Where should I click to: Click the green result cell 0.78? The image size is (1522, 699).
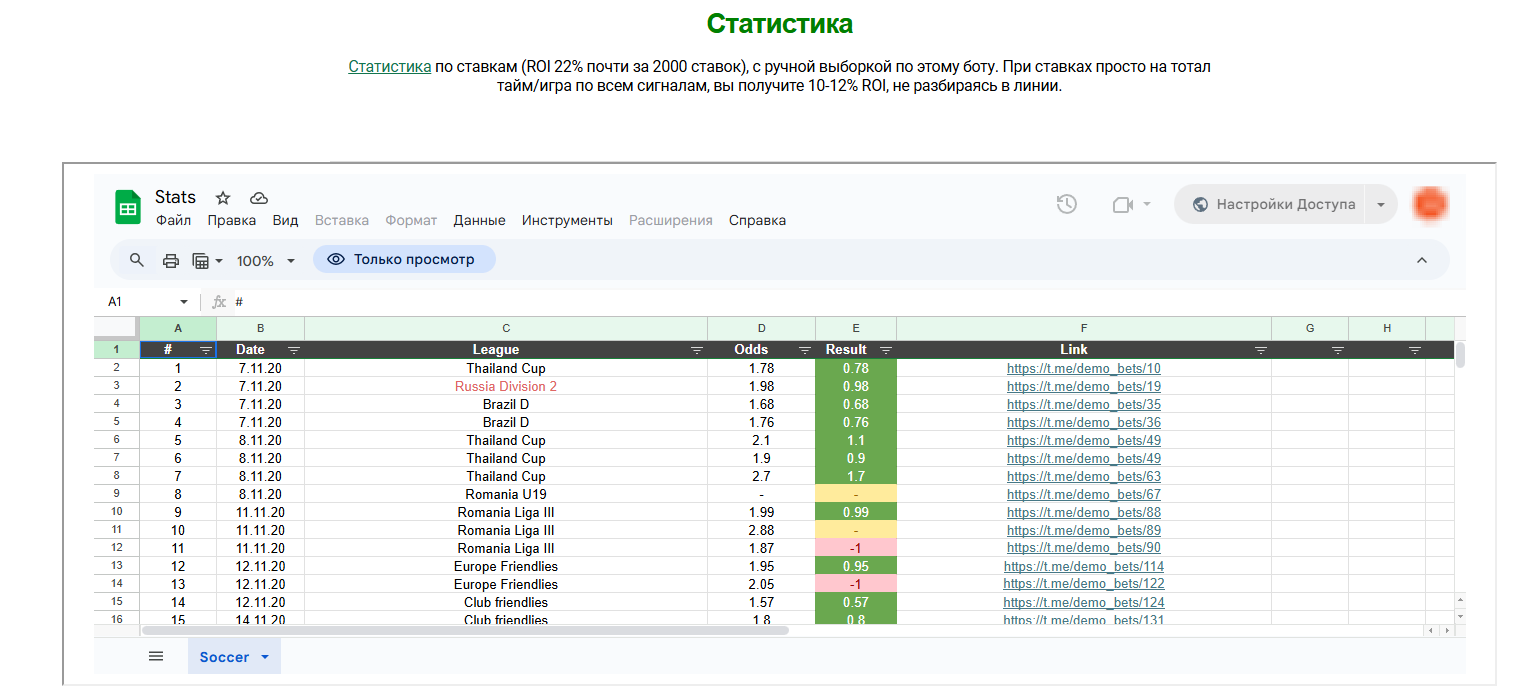(x=856, y=368)
